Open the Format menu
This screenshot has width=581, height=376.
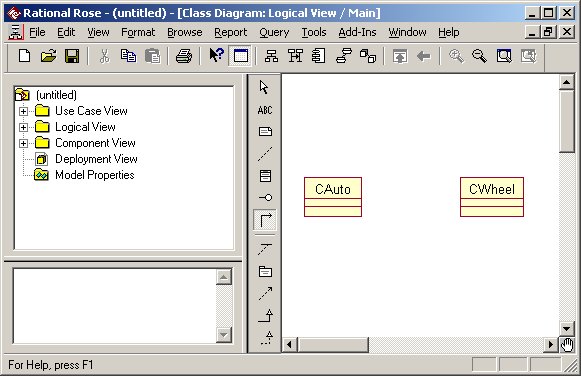coord(138,32)
